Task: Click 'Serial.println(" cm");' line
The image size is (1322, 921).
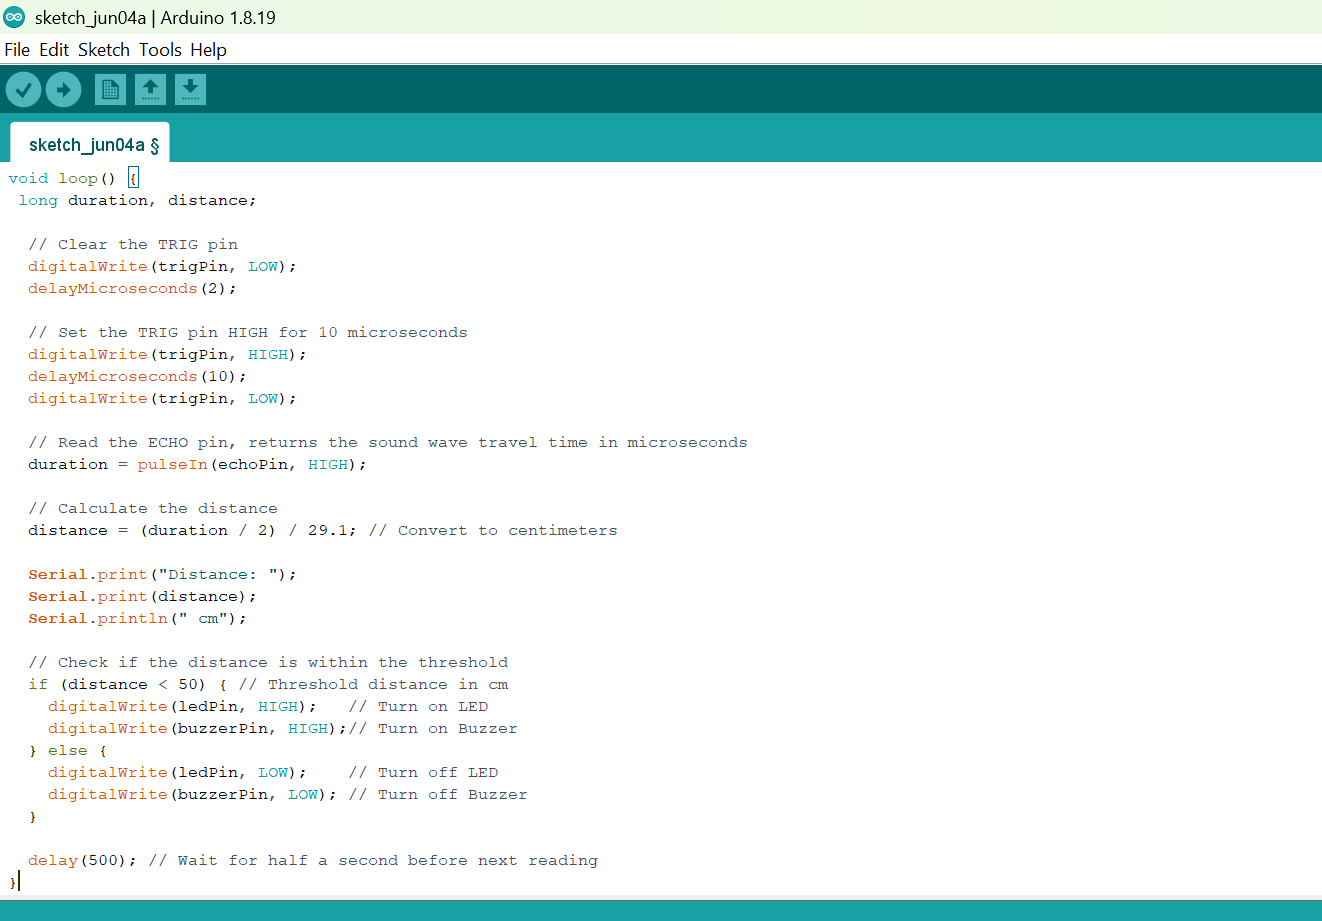Action: pos(138,619)
